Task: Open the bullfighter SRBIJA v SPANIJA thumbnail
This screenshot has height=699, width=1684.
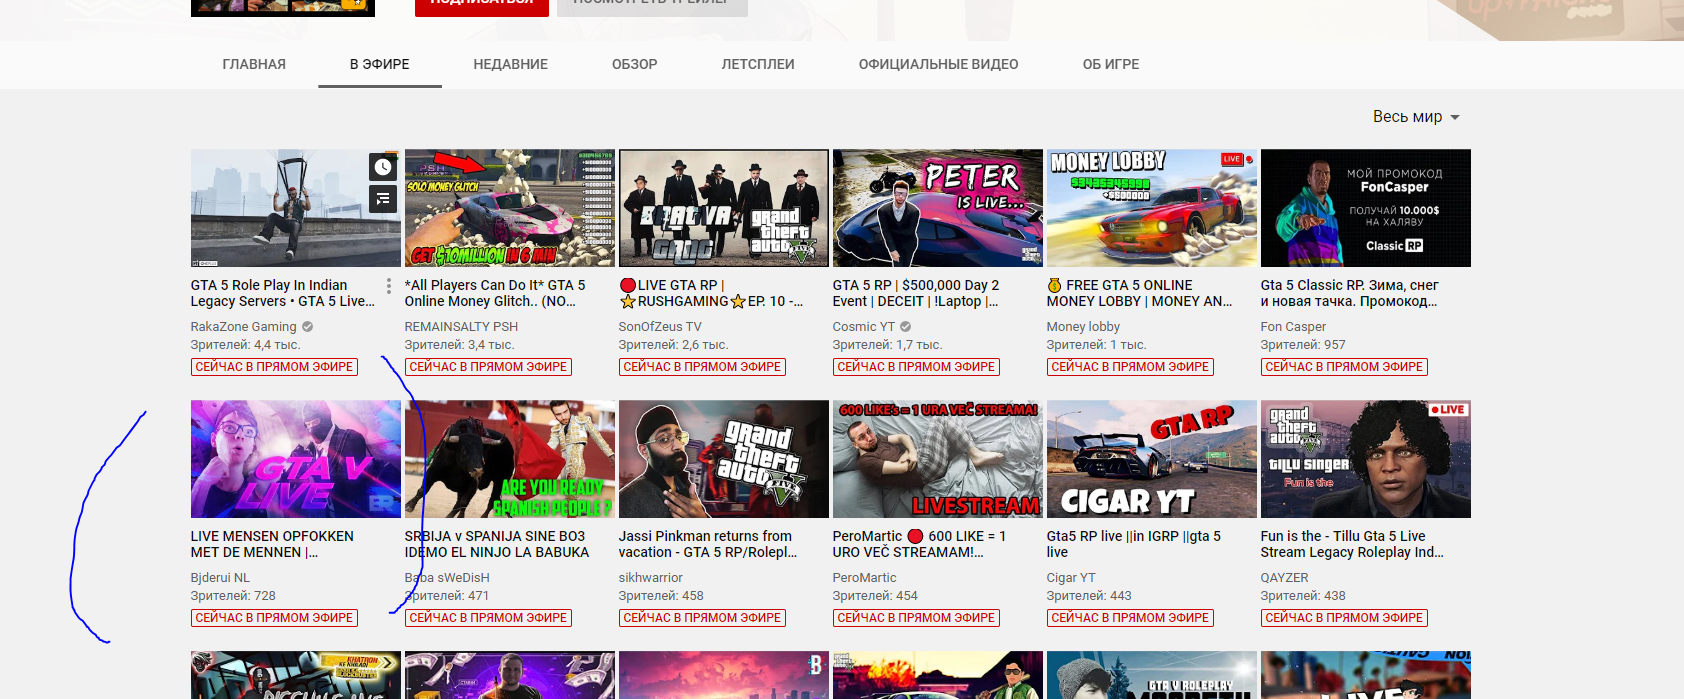Action: pyautogui.click(x=509, y=459)
